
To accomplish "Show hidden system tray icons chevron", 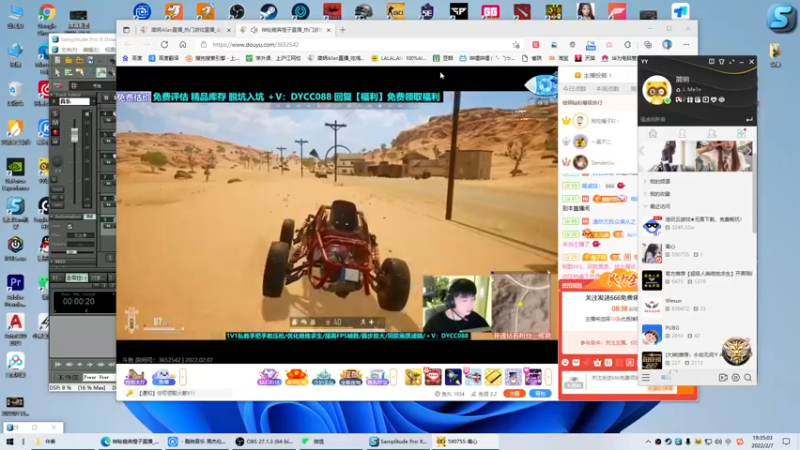I will (x=648, y=441).
